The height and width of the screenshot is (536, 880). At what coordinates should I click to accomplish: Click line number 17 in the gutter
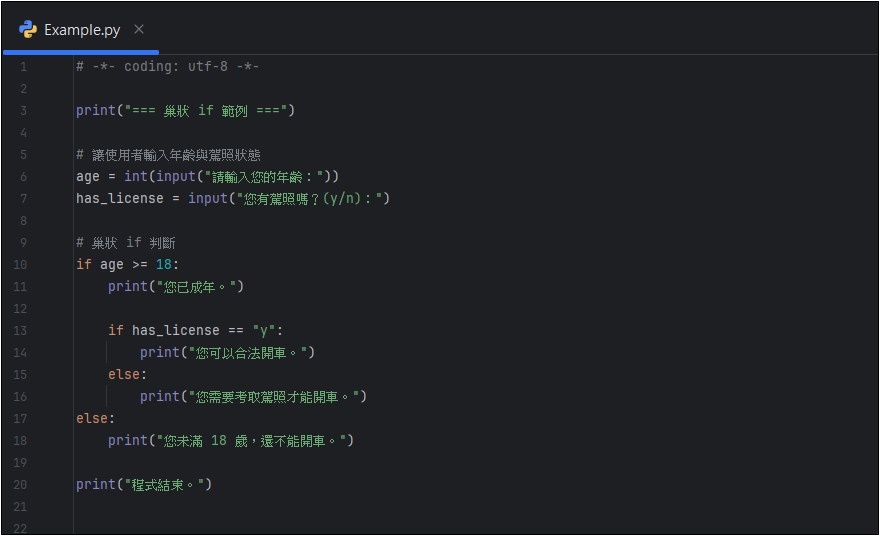(21, 419)
